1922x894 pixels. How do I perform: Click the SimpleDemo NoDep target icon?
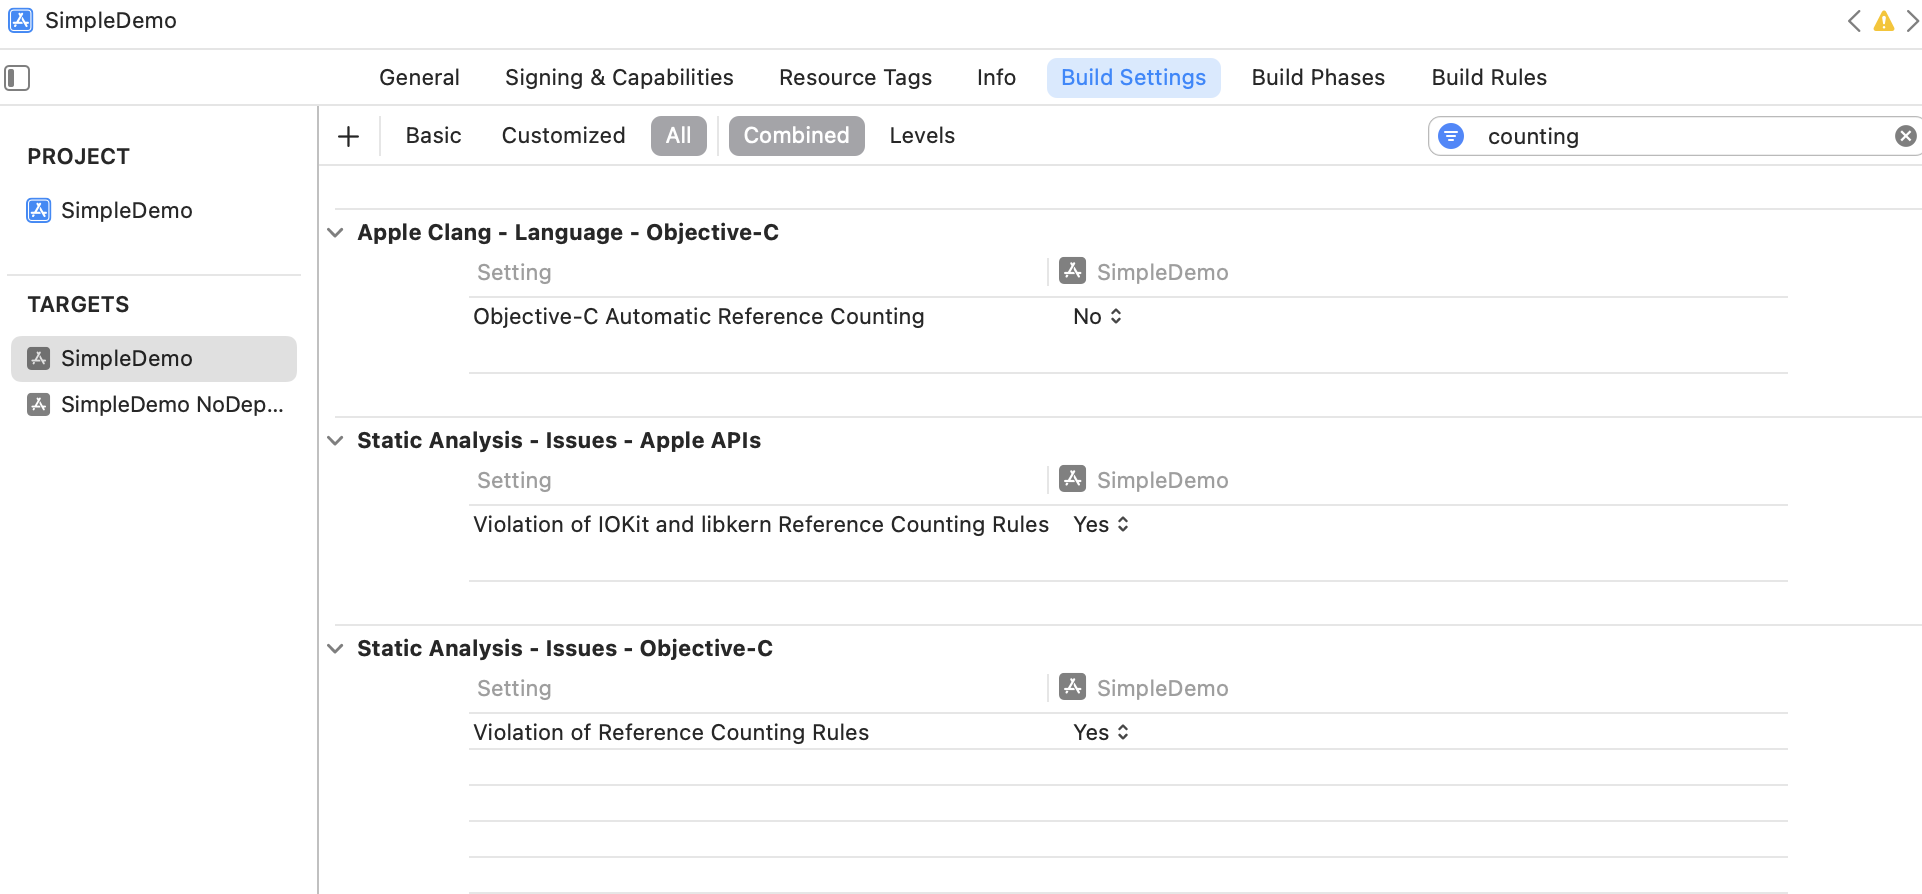39,404
